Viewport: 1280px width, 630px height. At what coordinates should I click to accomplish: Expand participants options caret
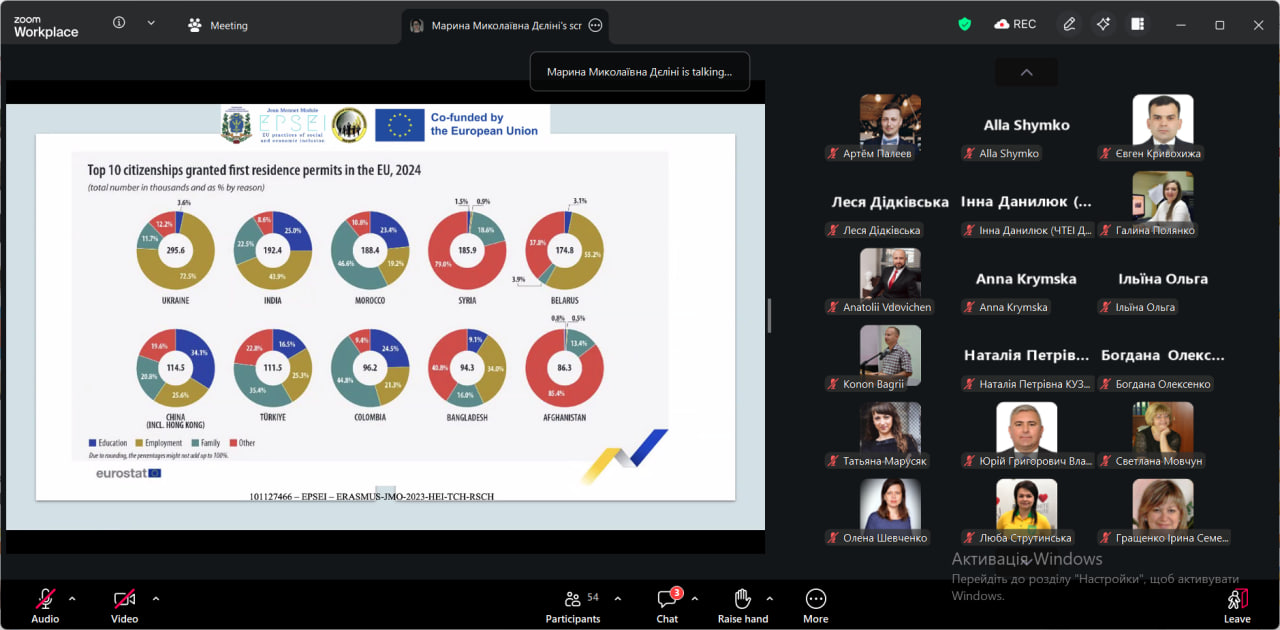pos(617,599)
